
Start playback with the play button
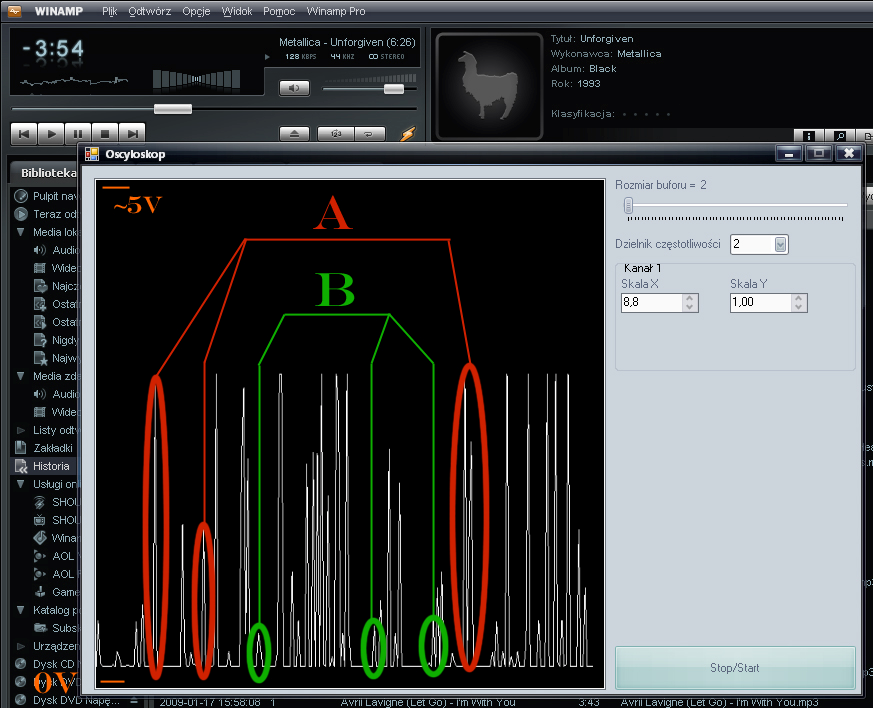(51, 134)
